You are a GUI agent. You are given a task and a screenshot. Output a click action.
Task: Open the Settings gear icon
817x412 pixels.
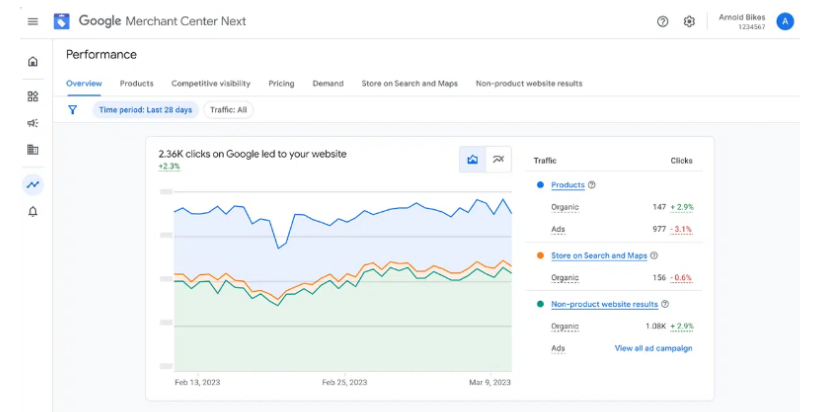689,22
